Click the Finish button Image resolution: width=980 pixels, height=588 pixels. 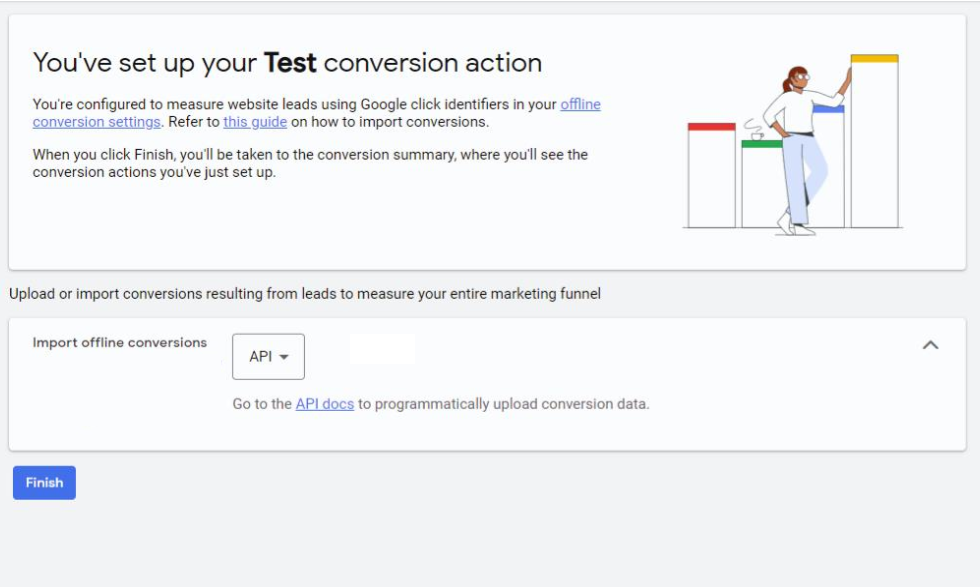[x=44, y=483]
